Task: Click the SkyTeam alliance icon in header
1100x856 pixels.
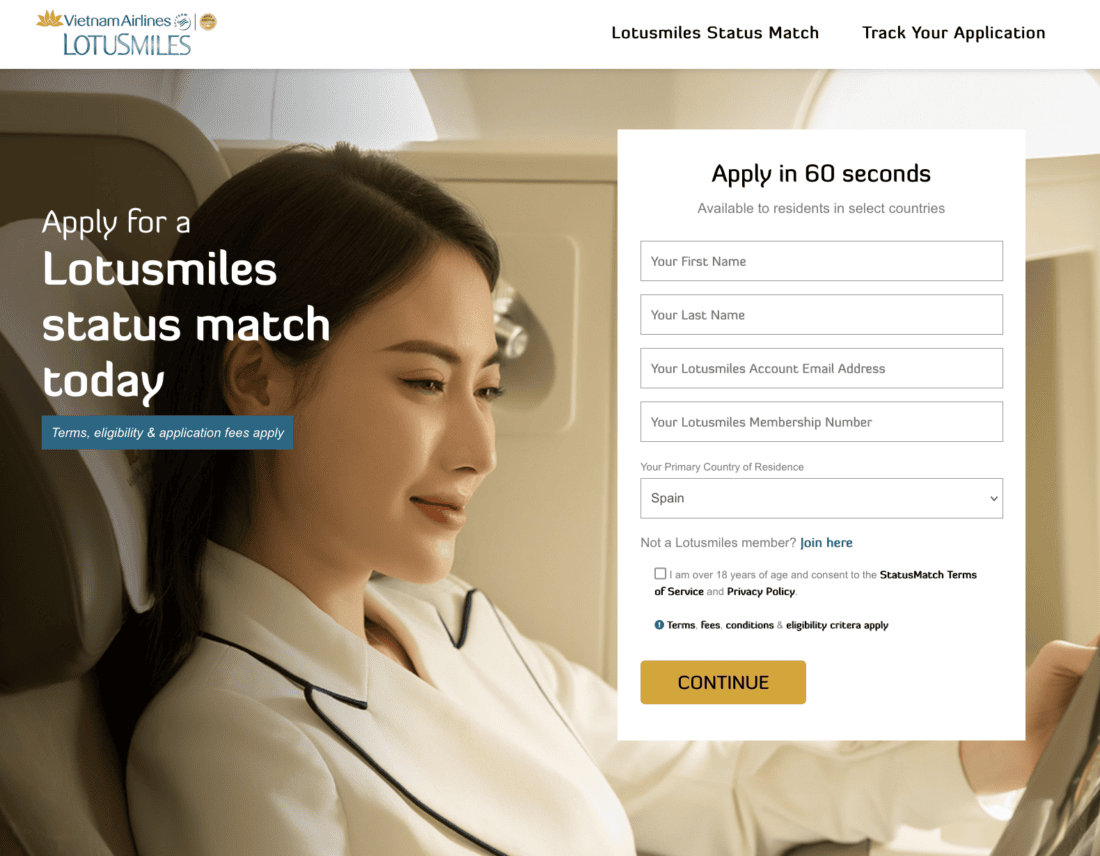Action: coord(182,22)
